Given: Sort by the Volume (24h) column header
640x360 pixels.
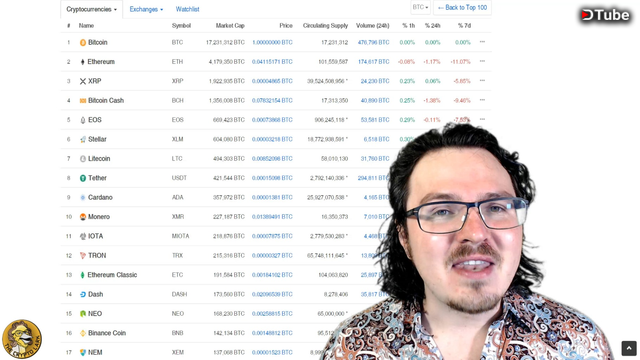Looking at the screenshot, I should pyautogui.click(x=373, y=26).
